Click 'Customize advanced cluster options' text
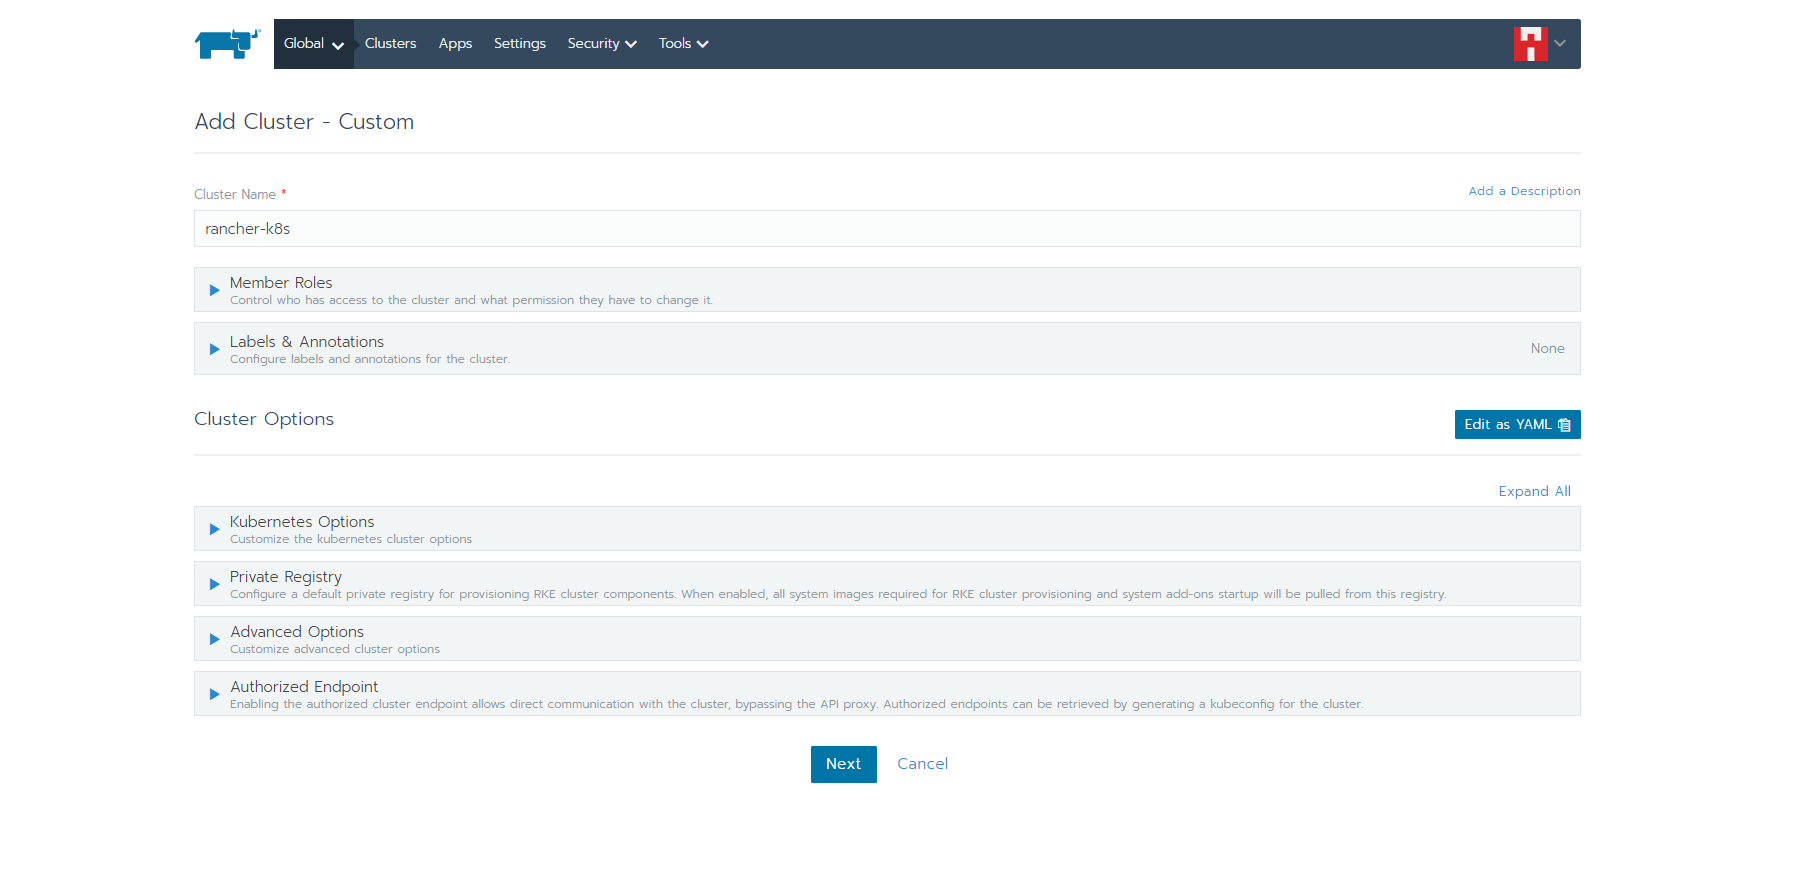 [x=335, y=649]
